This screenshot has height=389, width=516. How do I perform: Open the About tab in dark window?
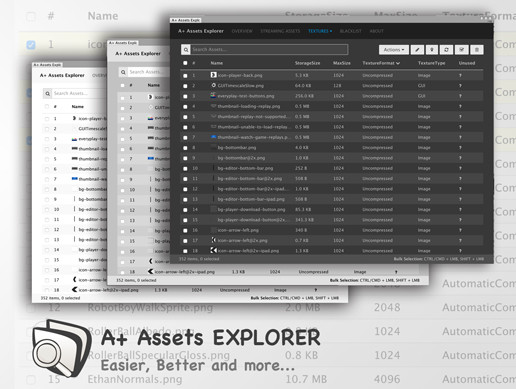[376, 31]
